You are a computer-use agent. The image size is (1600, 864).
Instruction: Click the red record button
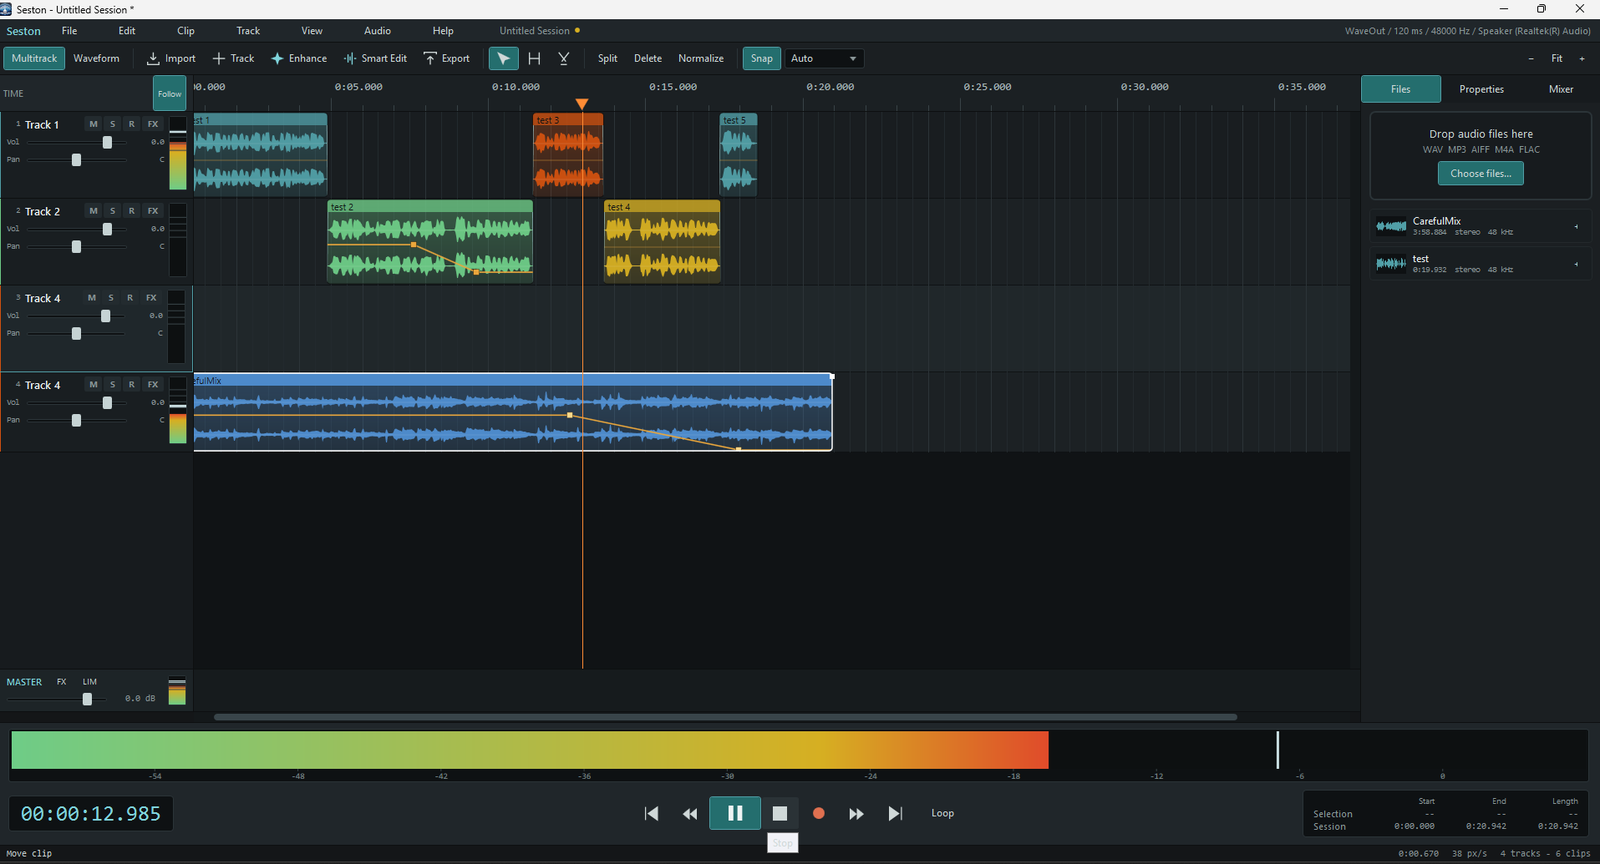tap(818, 813)
